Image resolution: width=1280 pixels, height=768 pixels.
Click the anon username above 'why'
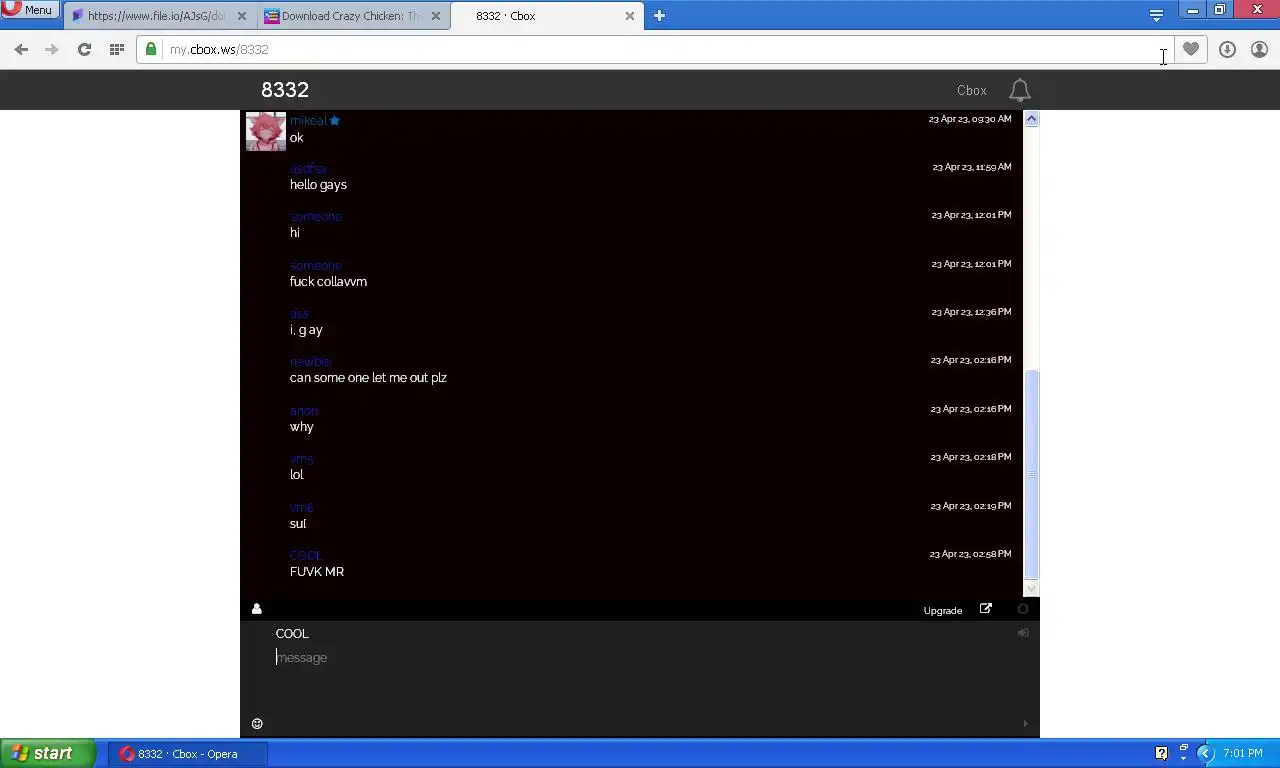tap(304, 410)
